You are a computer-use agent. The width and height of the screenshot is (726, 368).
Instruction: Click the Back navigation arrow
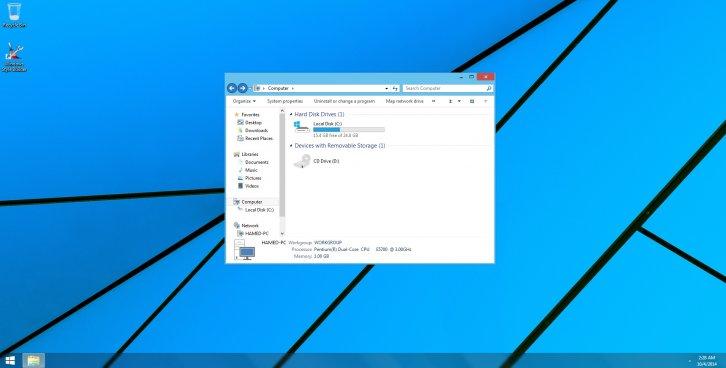(232, 88)
